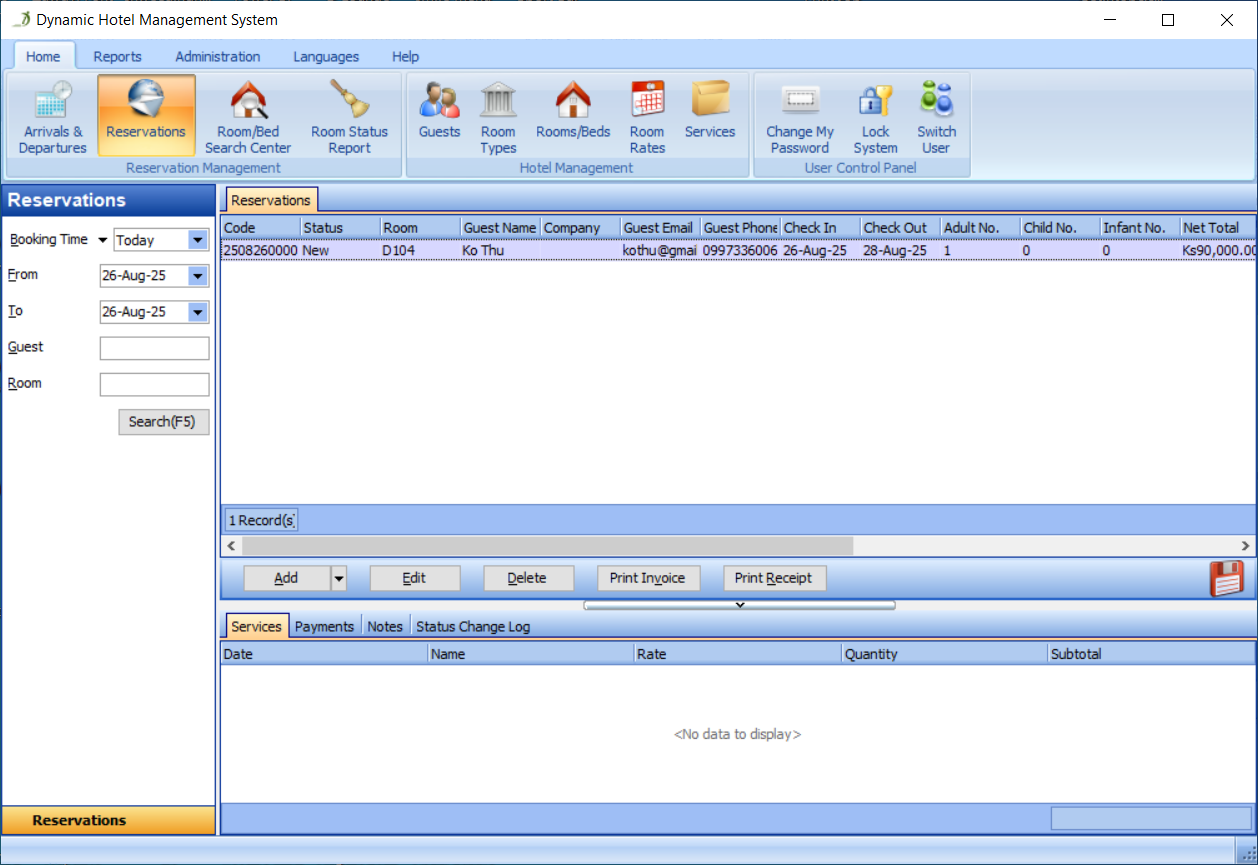Open the Room Status Report
Viewport: 1258px width, 865px height.
point(349,116)
